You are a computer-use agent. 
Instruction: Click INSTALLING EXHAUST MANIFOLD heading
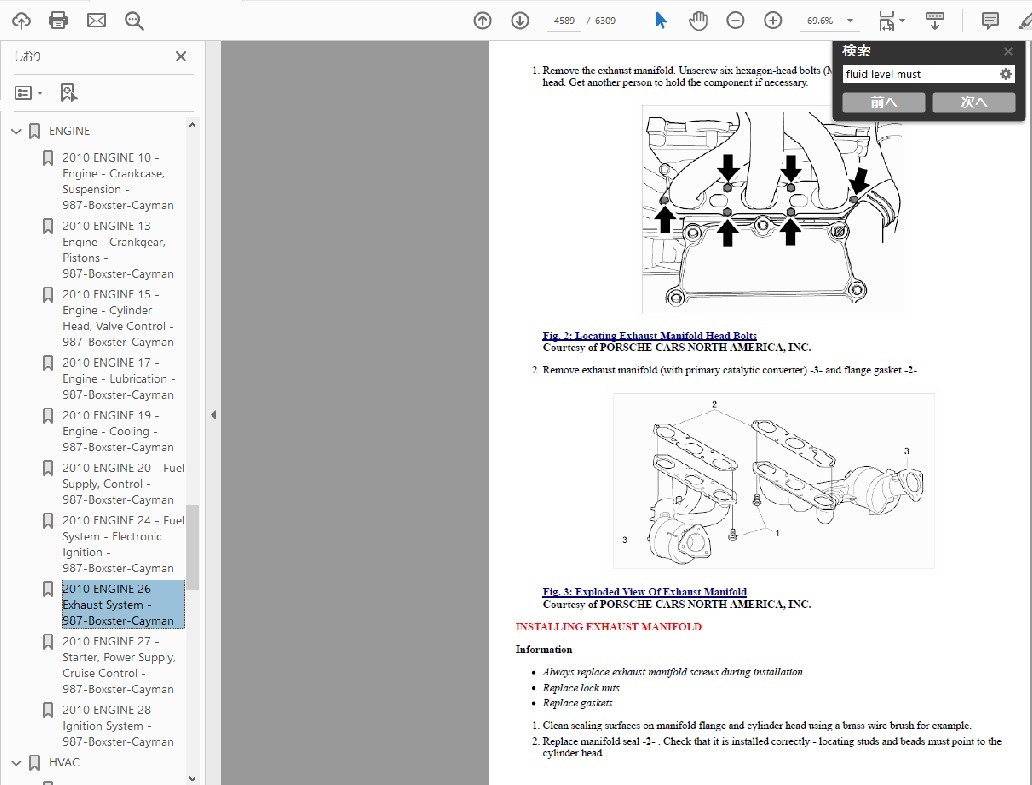(x=609, y=627)
